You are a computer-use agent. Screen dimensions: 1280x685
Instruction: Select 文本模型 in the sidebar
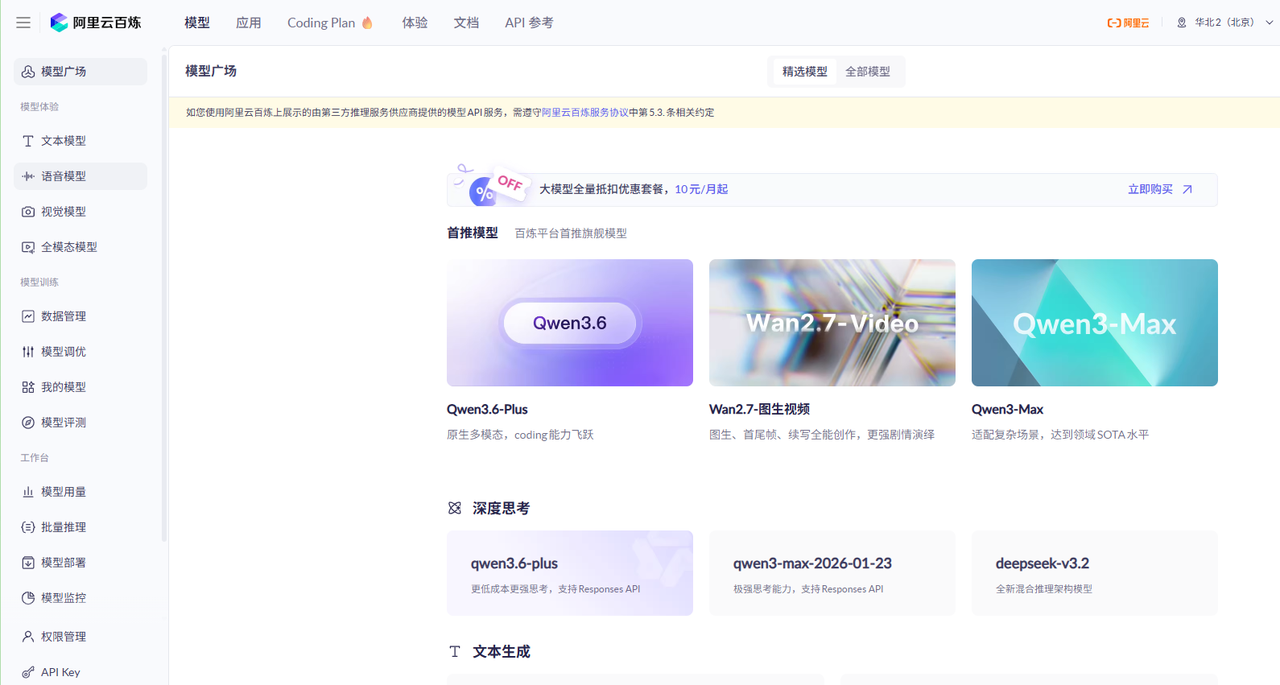[x=63, y=140]
